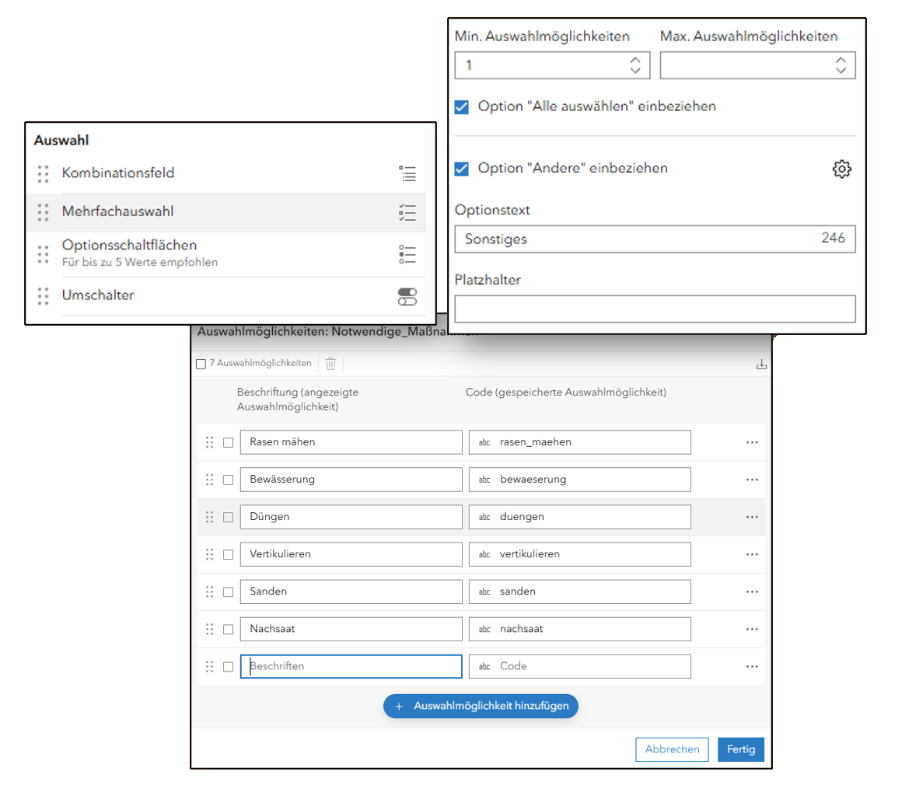Click the empty Beschriften label field
The image size is (906, 787).
click(x=351, y=666)
